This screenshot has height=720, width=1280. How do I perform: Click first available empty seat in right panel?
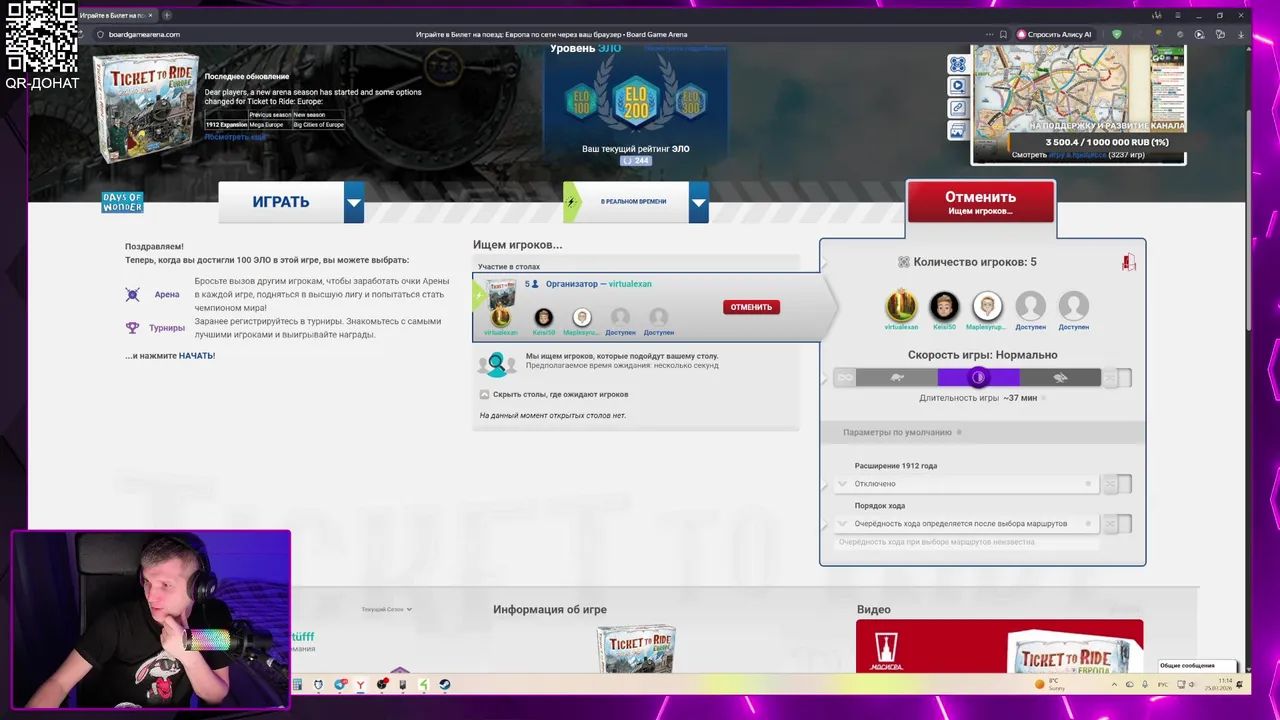click(1030, 306)
